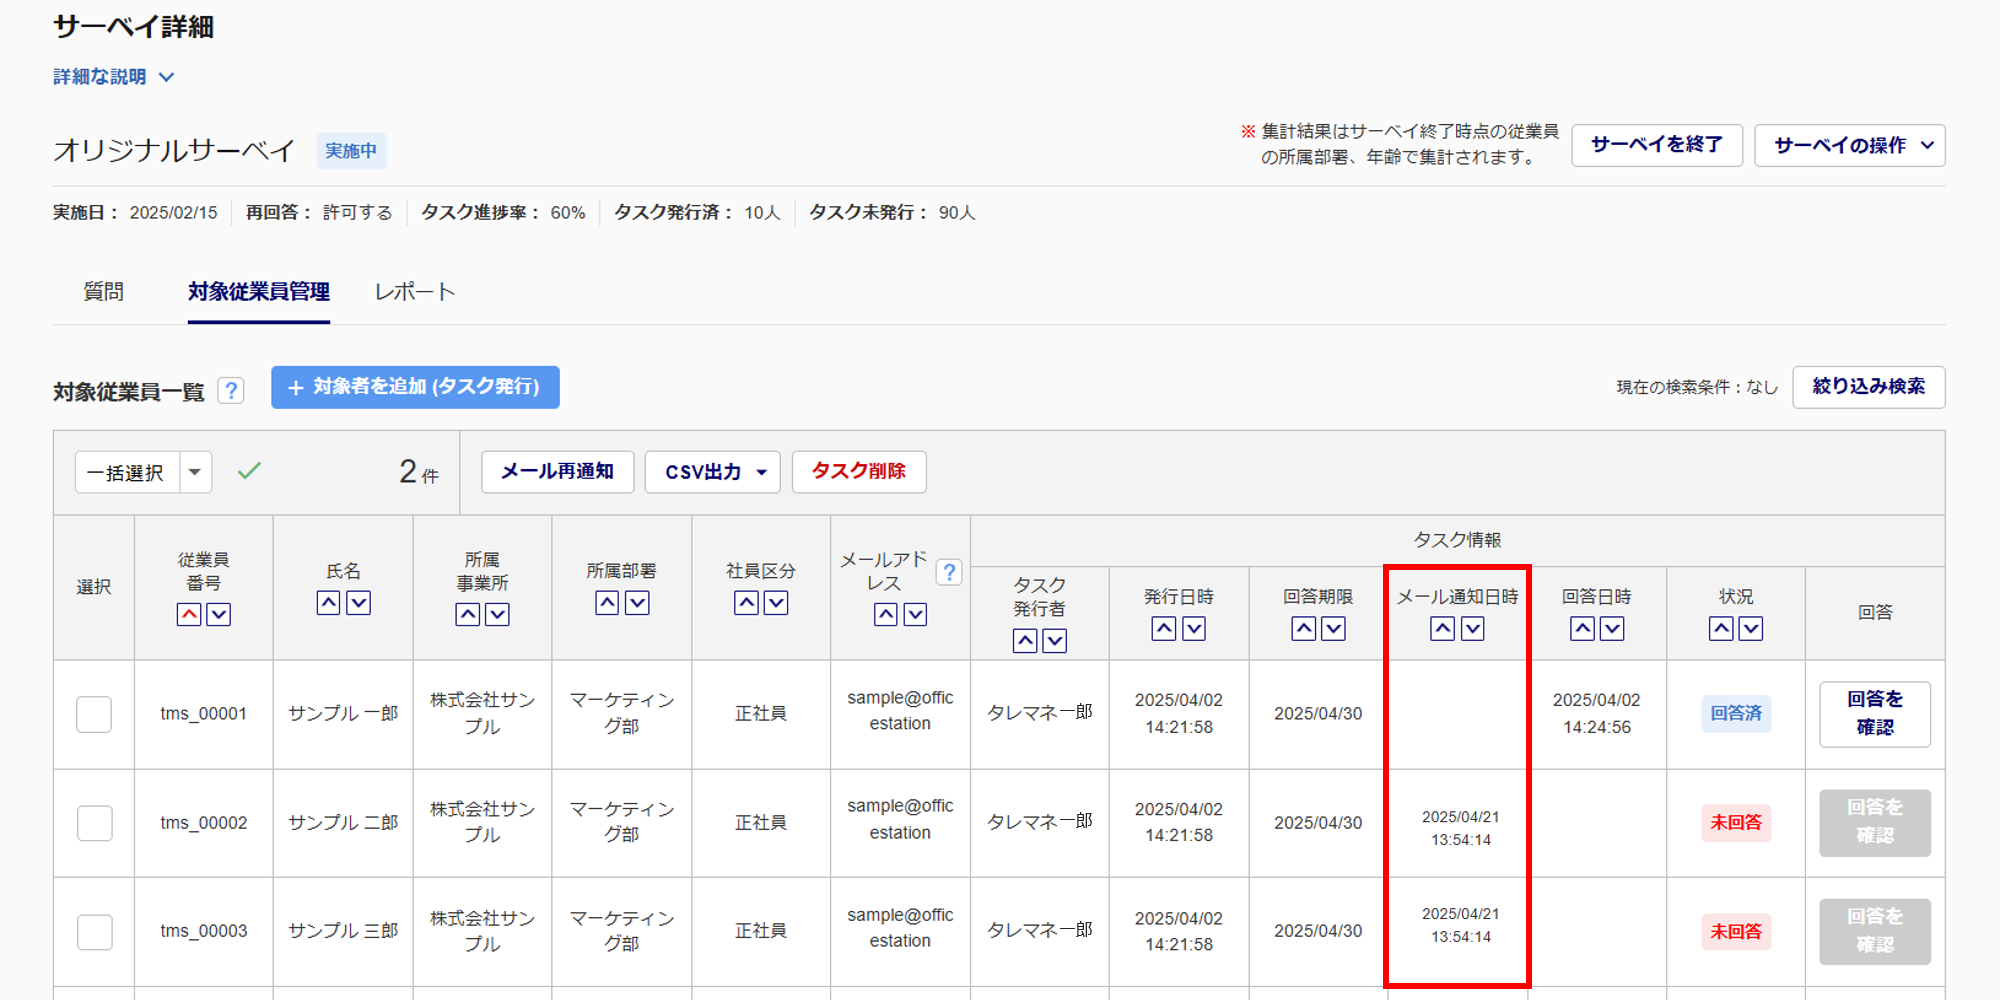Click 実施中 status badge

(351, 151)
